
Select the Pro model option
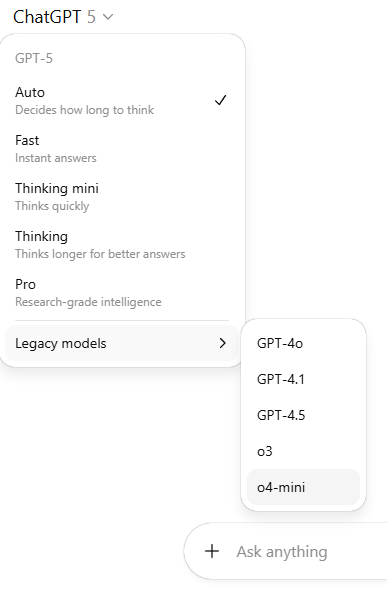tap(122, 293)
